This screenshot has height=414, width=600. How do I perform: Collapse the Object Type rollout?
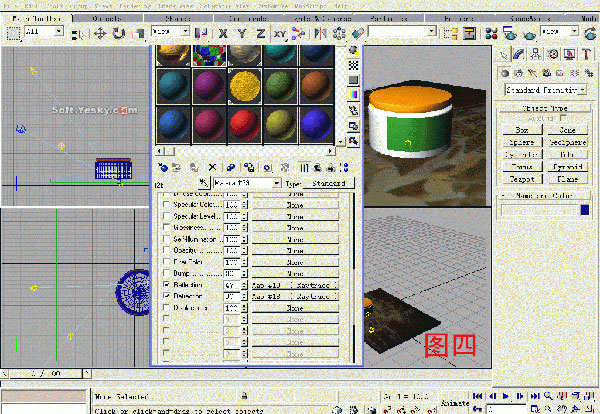coord(544,108)
